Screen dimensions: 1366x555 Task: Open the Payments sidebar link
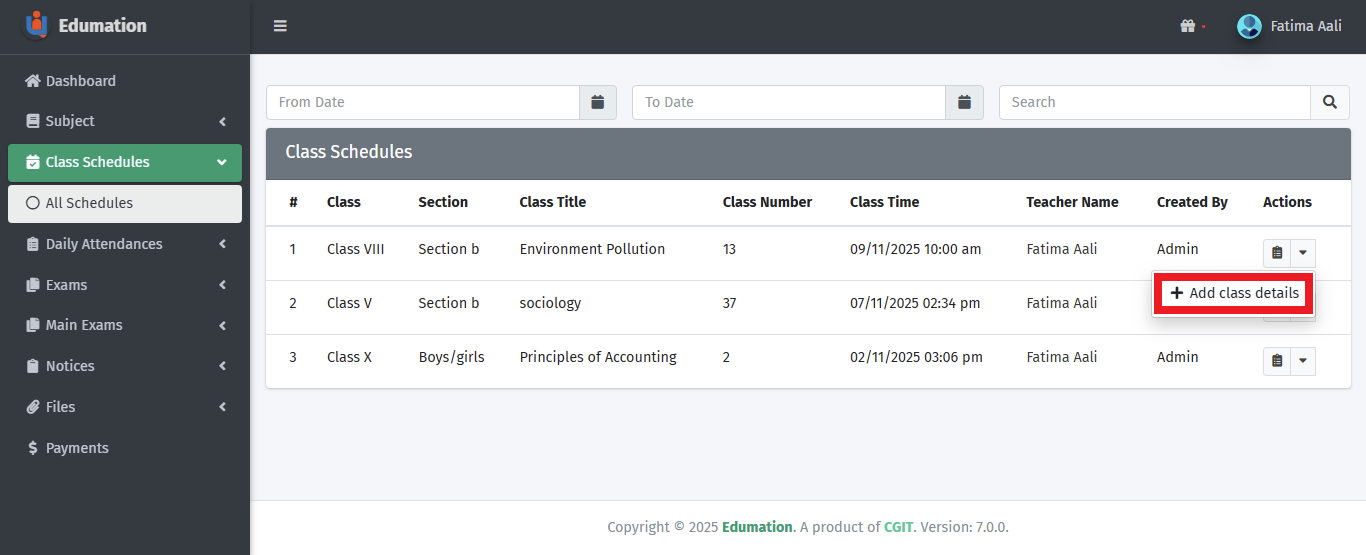click(77, 448)
